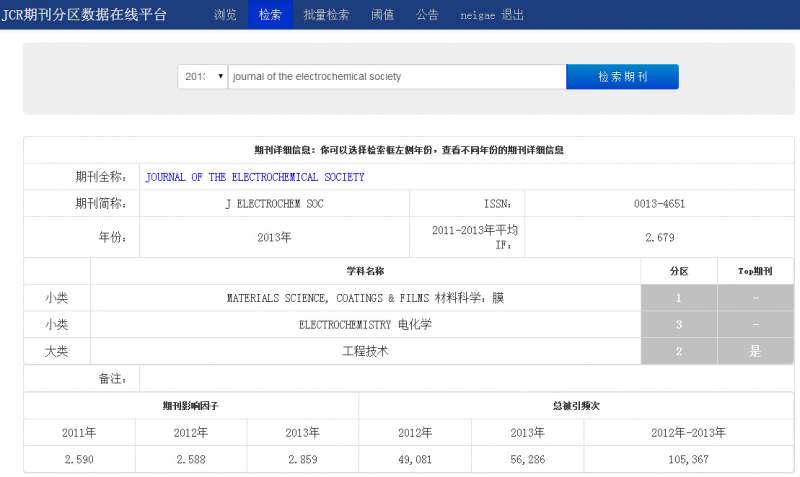Click the 分区 value 3 cell

pos(679,324)
